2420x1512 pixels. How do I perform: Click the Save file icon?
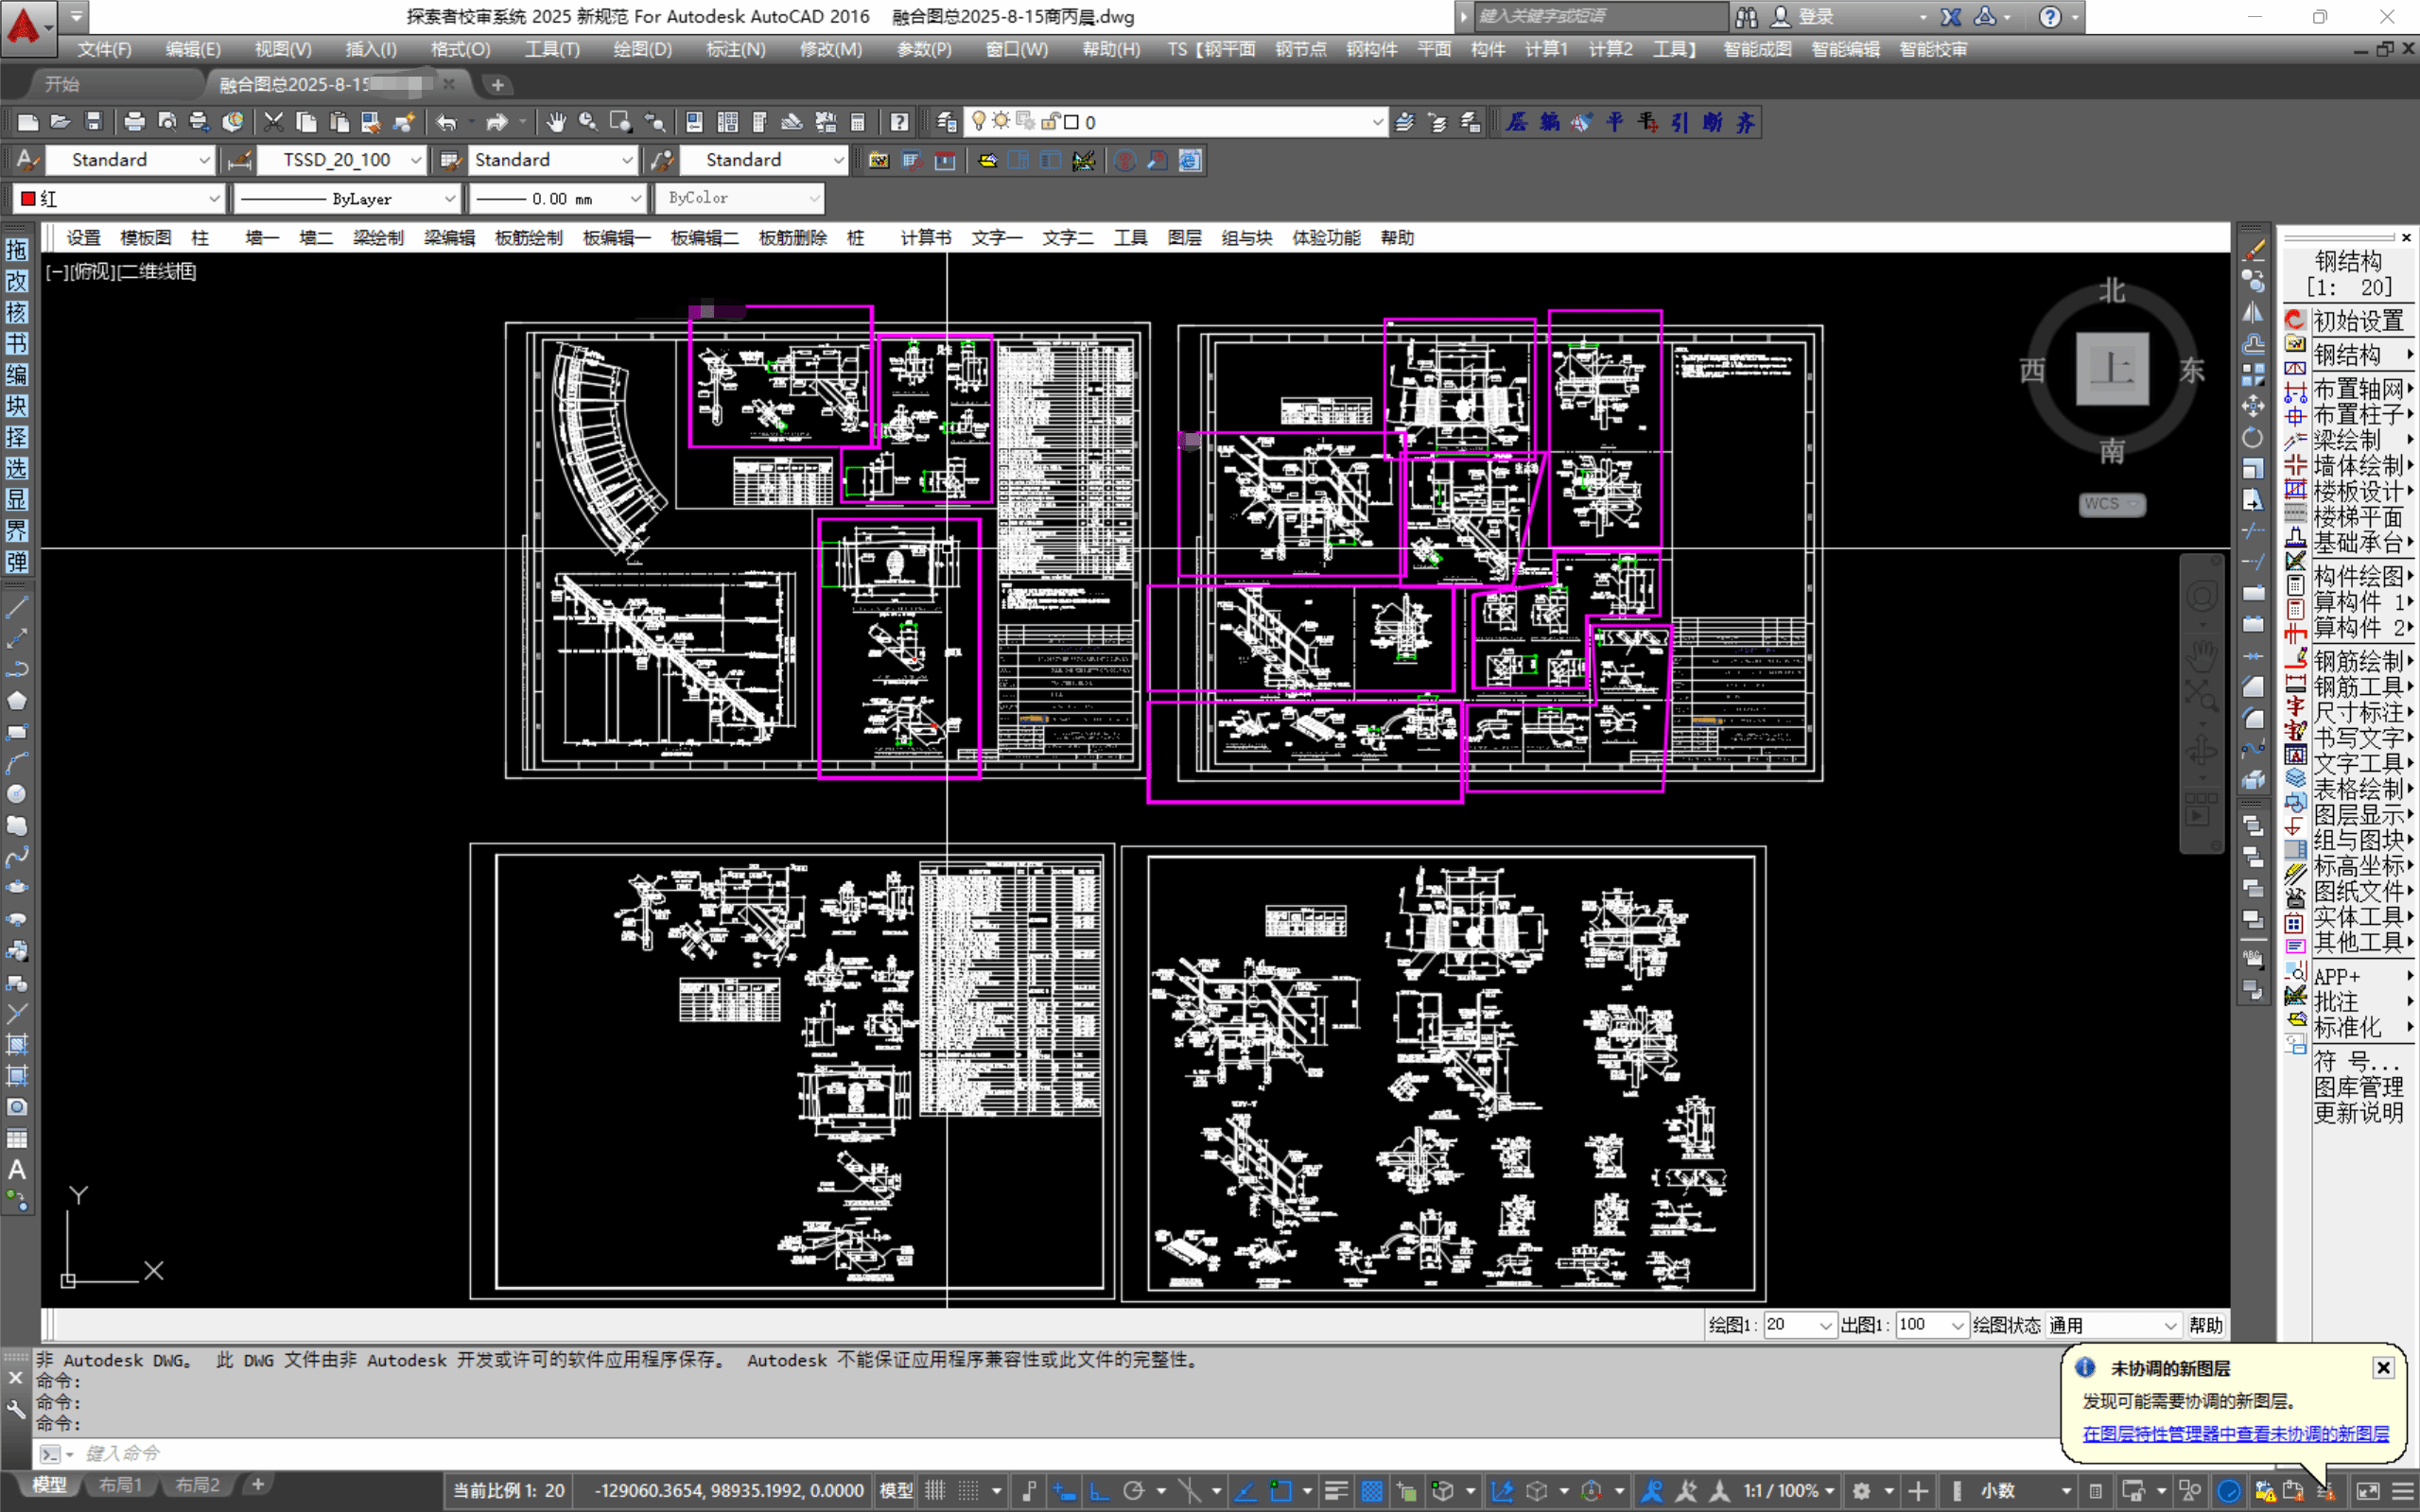(93, 122)
